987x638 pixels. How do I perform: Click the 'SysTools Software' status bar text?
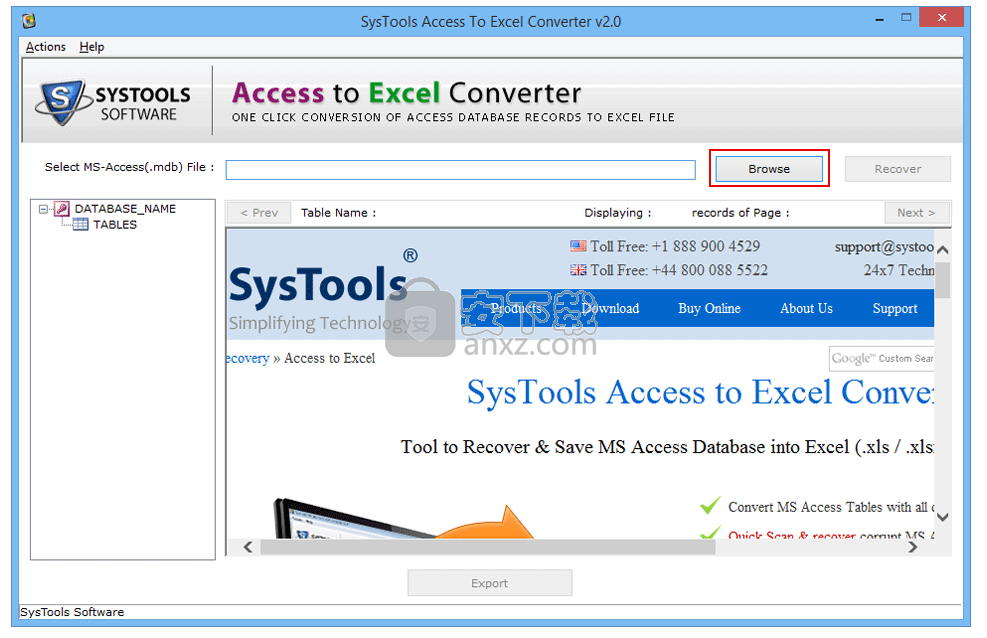click(72, 612)
